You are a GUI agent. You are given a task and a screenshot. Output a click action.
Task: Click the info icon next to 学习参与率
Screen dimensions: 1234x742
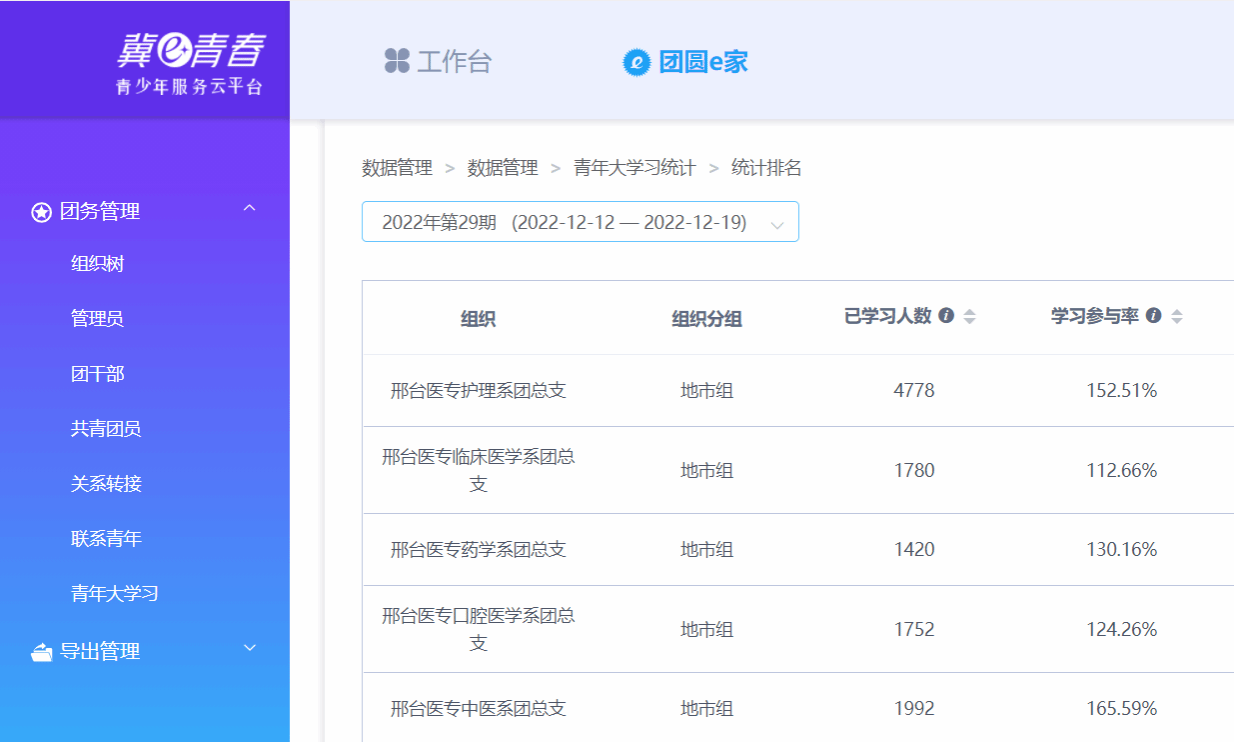1153,316
